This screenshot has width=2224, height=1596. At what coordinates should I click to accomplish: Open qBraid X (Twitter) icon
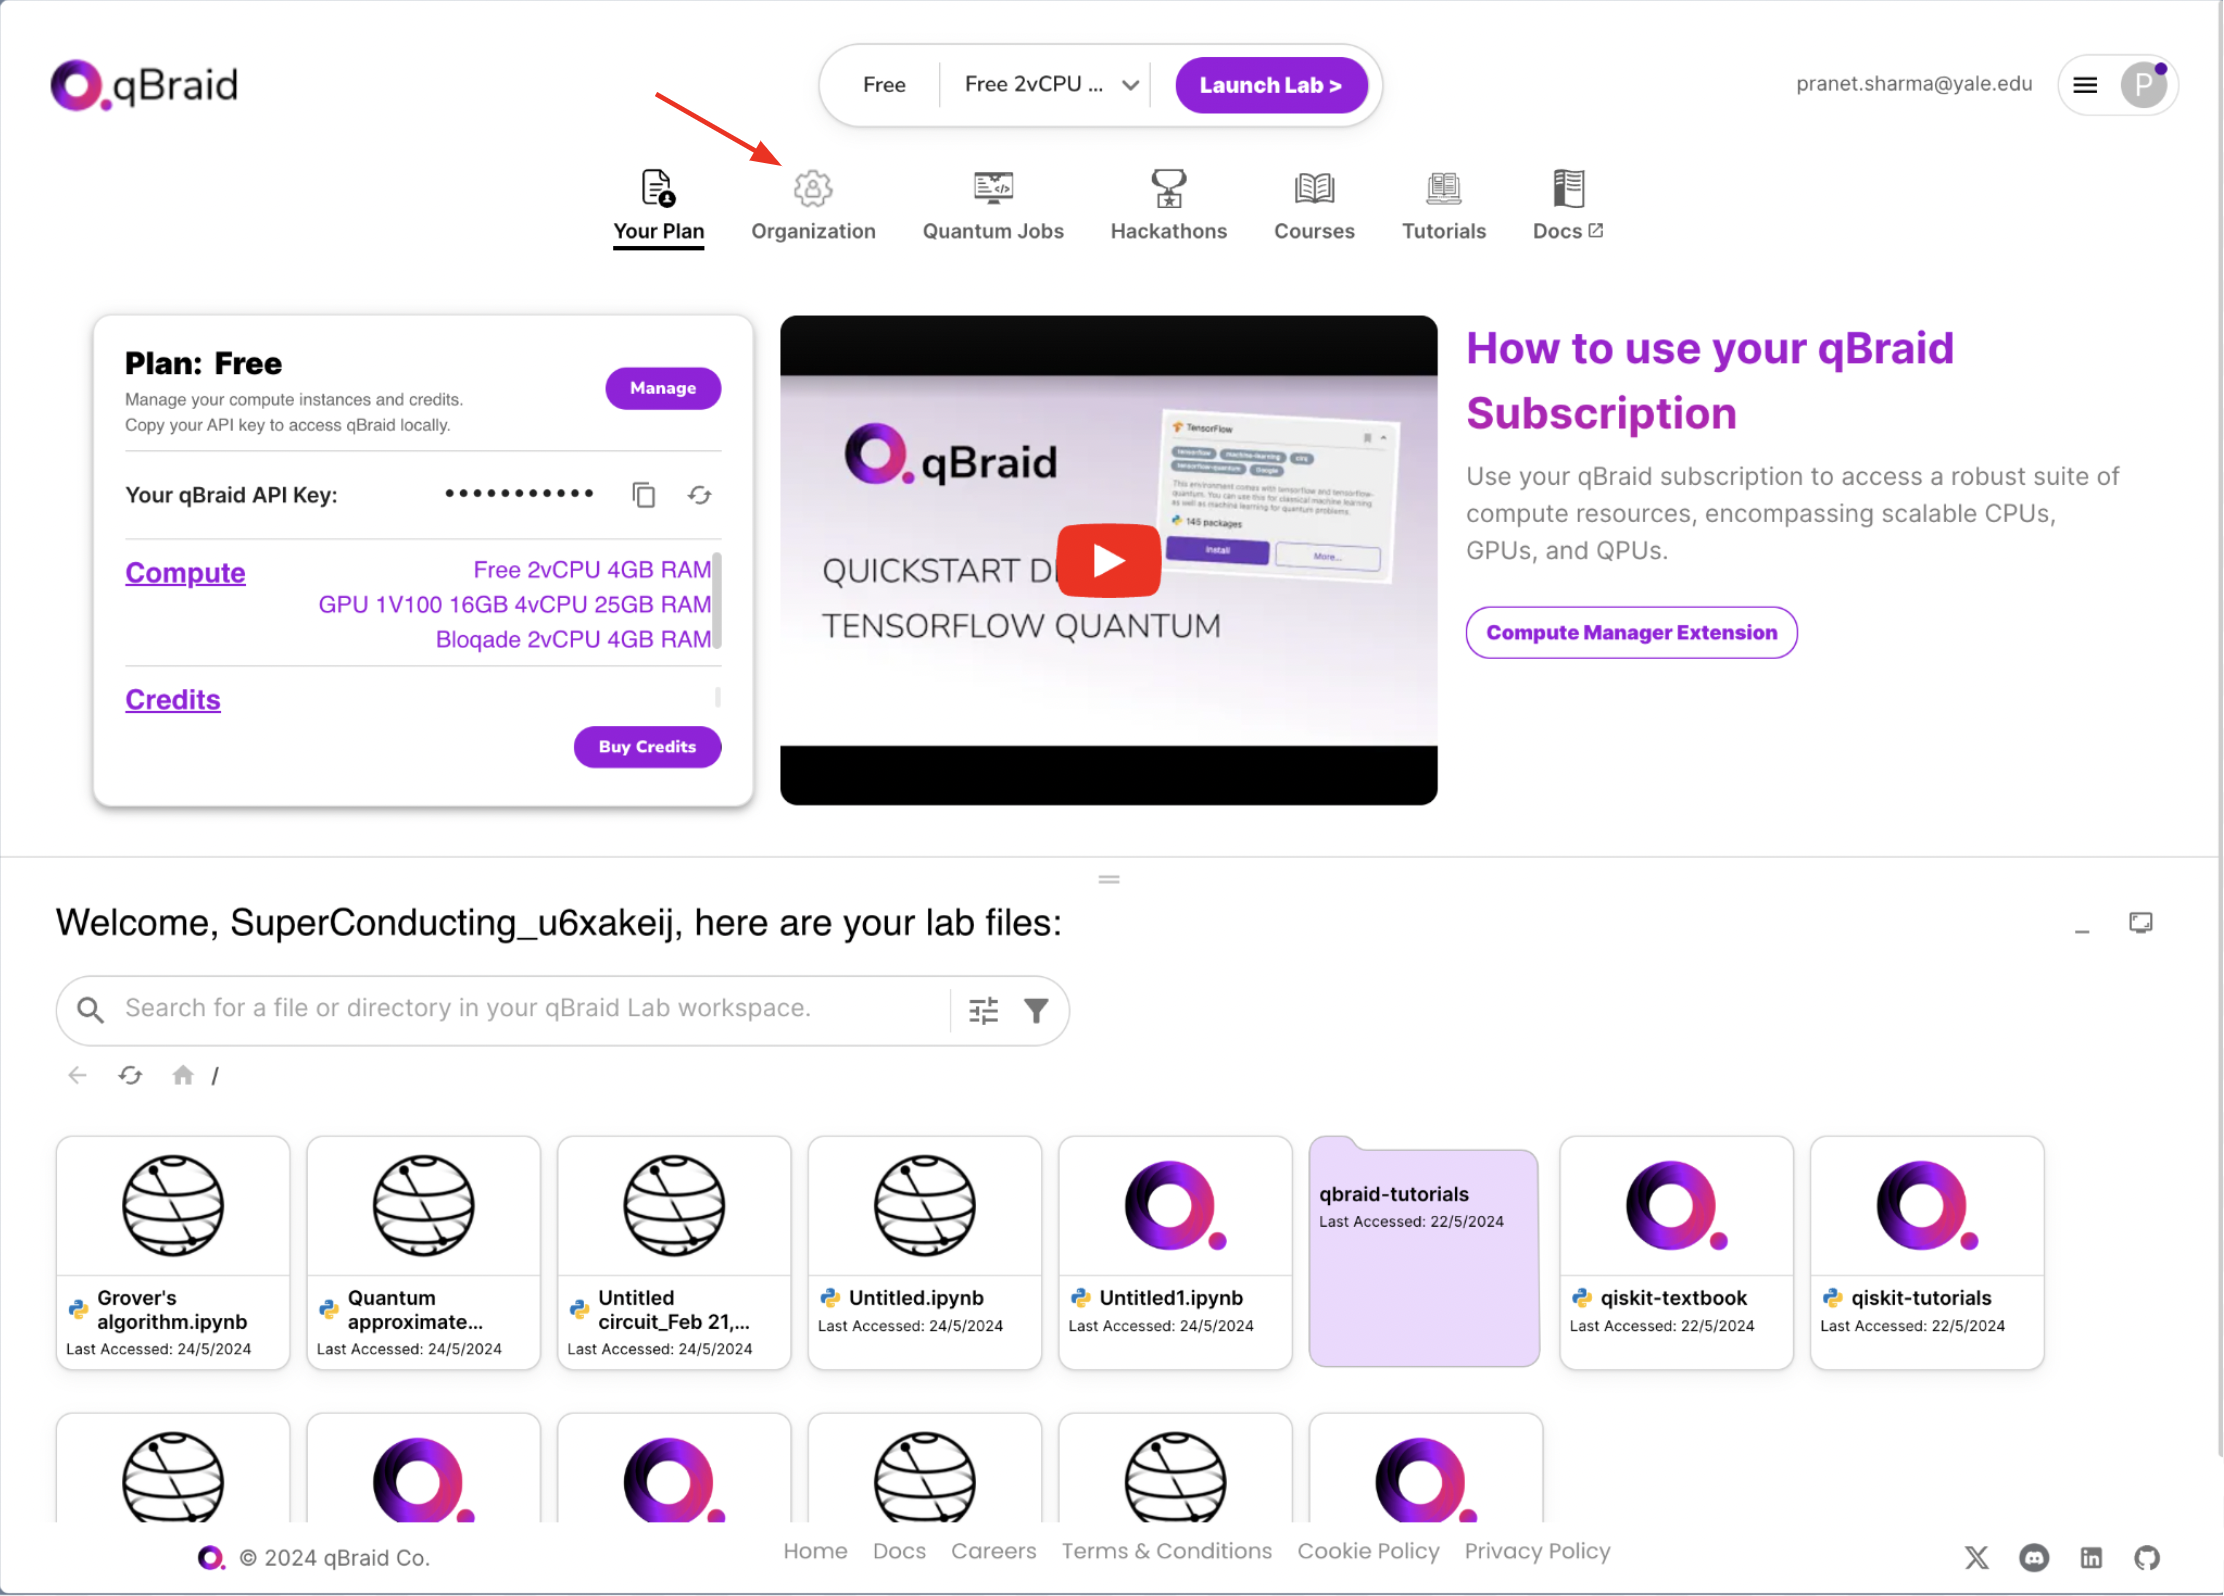pyautogui.click(x=1976, y=1558)
